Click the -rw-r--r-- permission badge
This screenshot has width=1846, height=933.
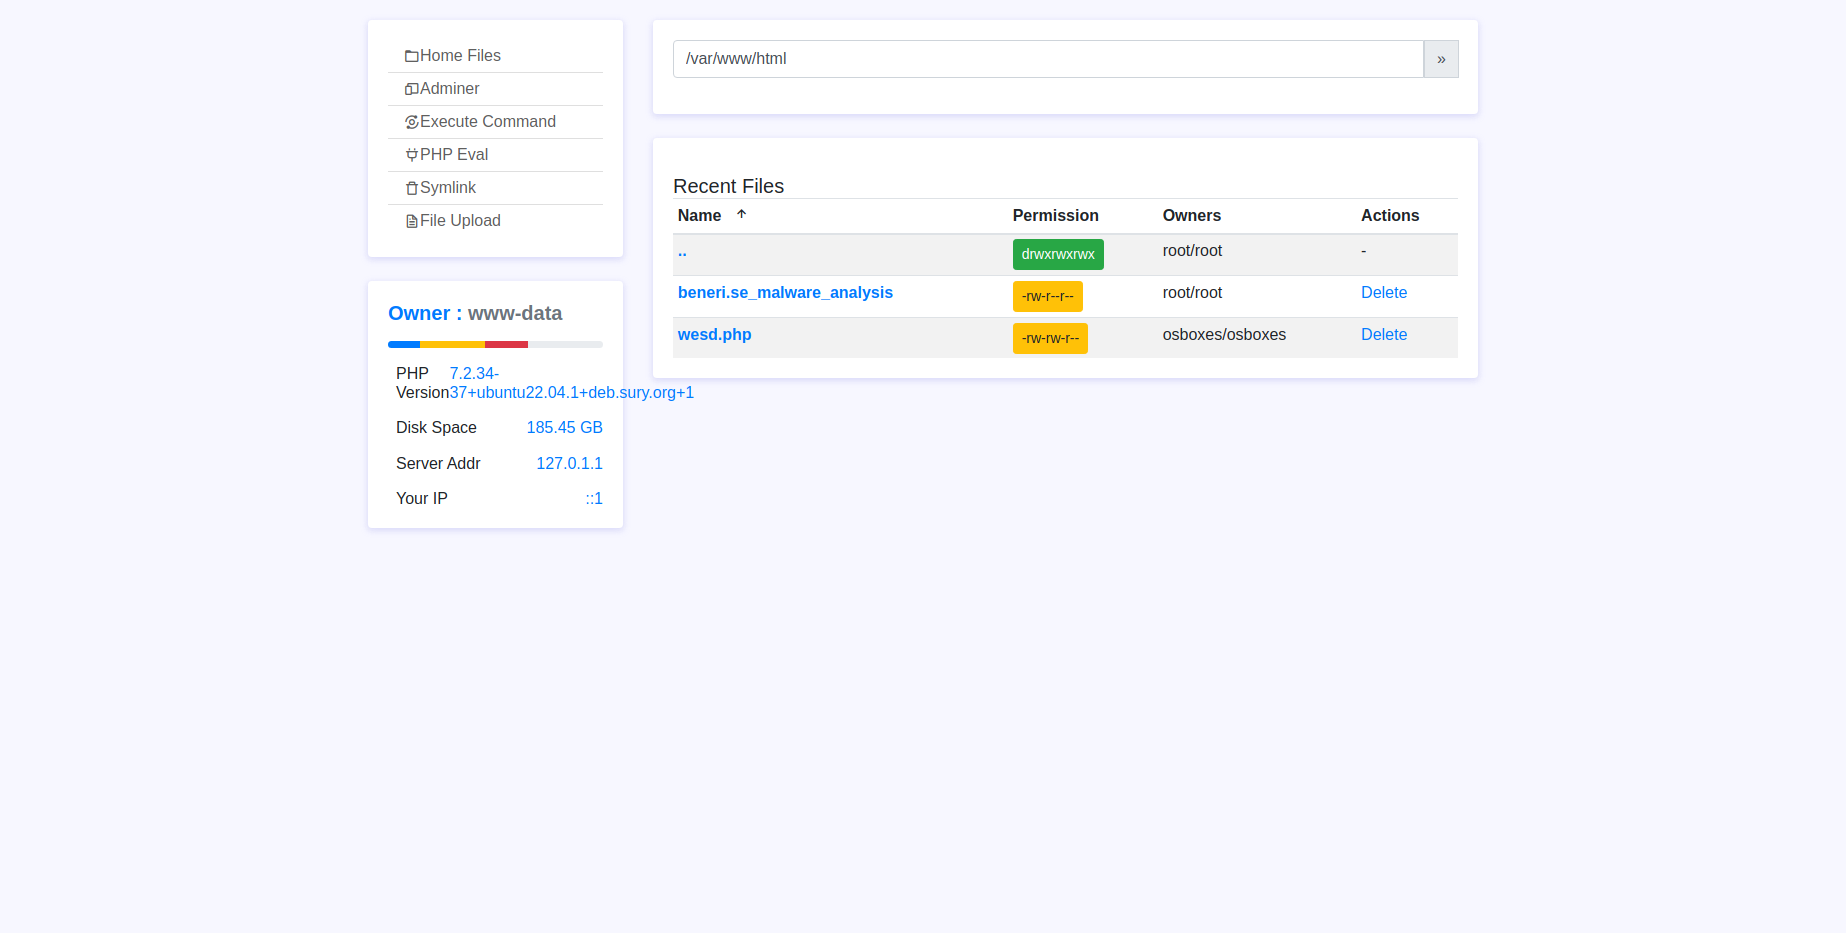pos(1047,296)
